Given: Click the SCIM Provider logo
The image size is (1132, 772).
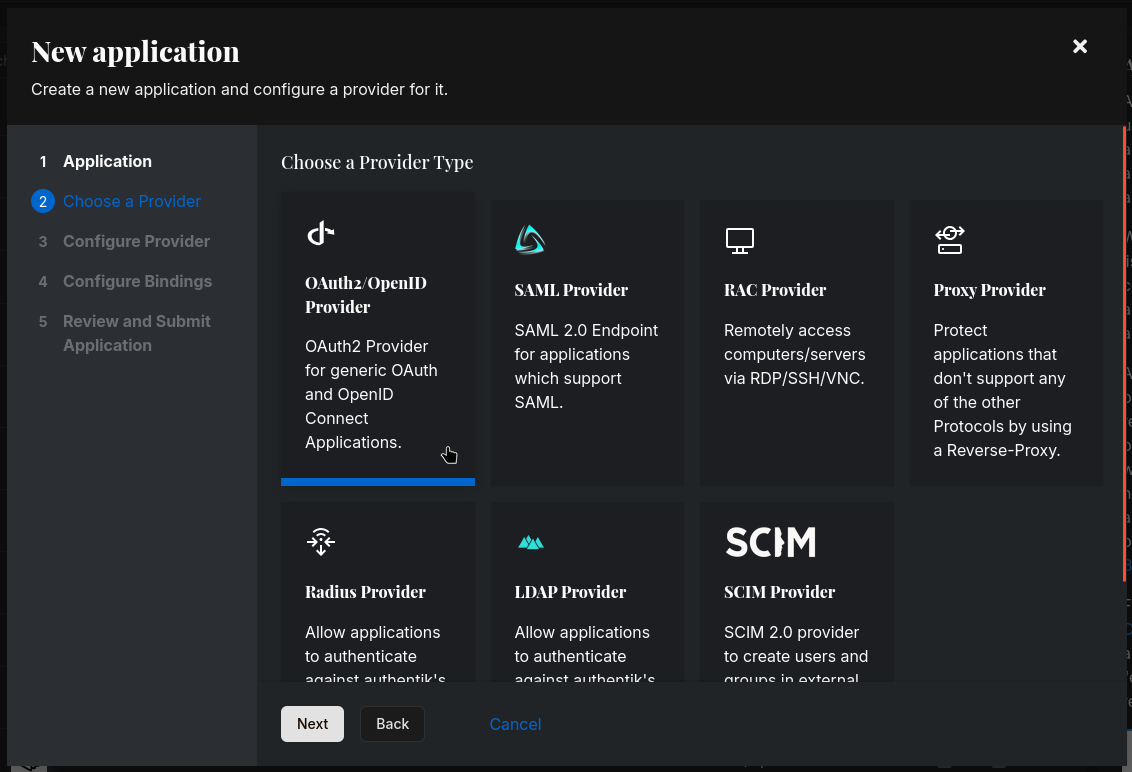Looking at the screenshot, I should pos(770,542).
